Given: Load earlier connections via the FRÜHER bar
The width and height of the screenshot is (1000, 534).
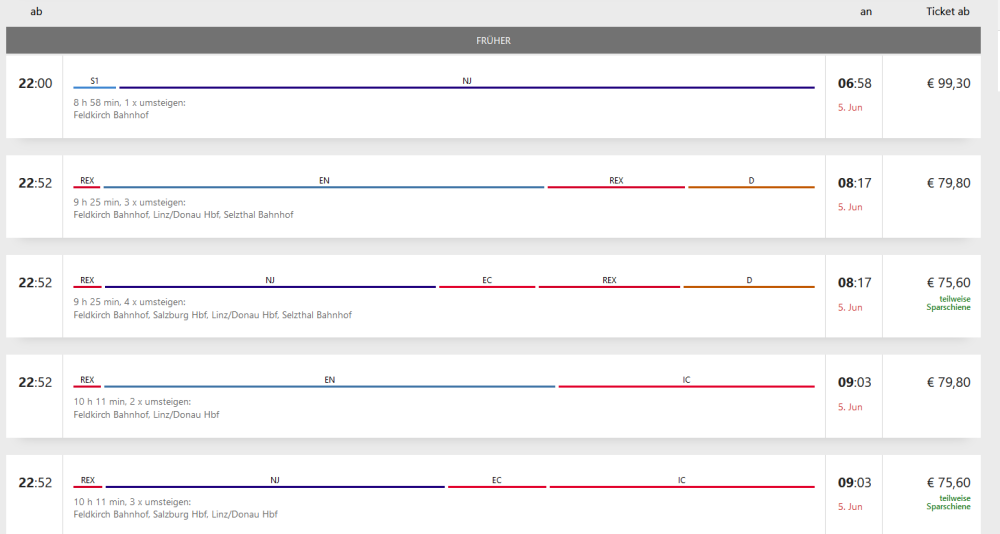Looking at the screenshot, I should pos(493,41).
